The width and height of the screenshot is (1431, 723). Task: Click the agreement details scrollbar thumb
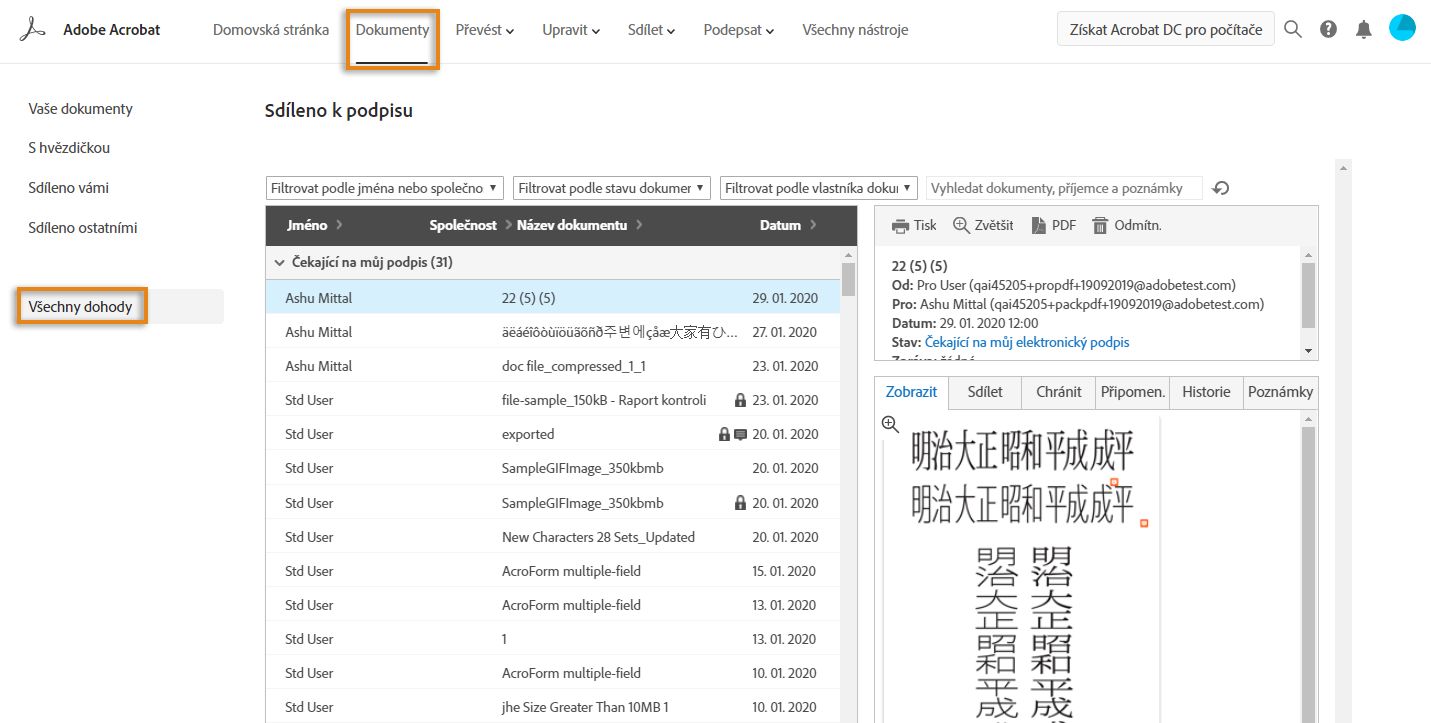(1309, 295)
